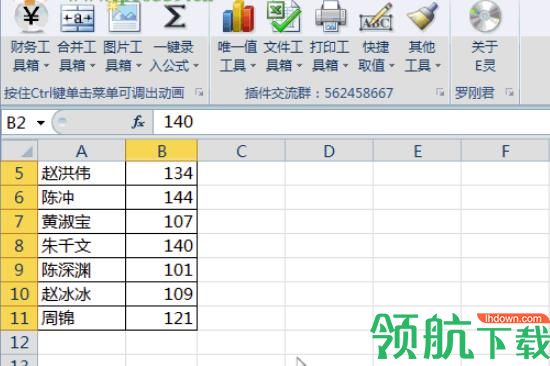Select column C header
Image resolution: width=550 pixels, height=366 pixels.
(x=241, y=151)
